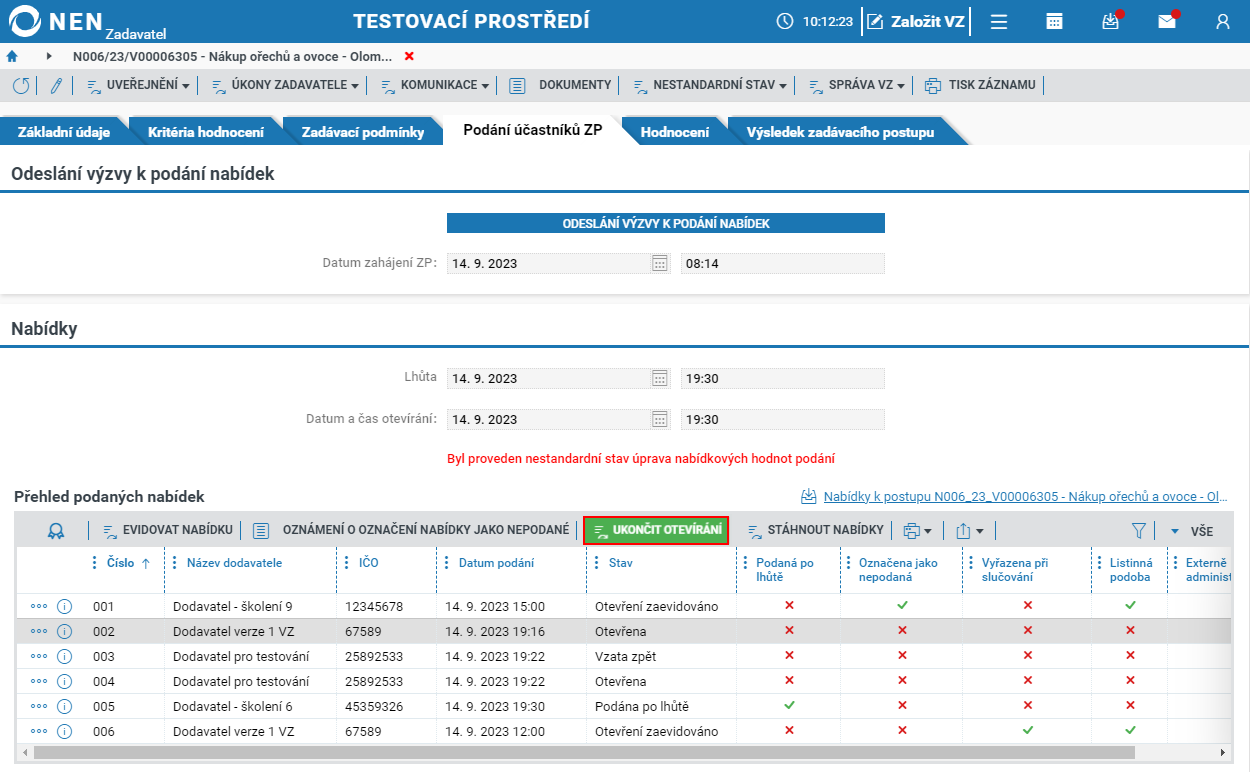Click the Datum zahájení ZP time field 08:14

(x=783, y=263)
